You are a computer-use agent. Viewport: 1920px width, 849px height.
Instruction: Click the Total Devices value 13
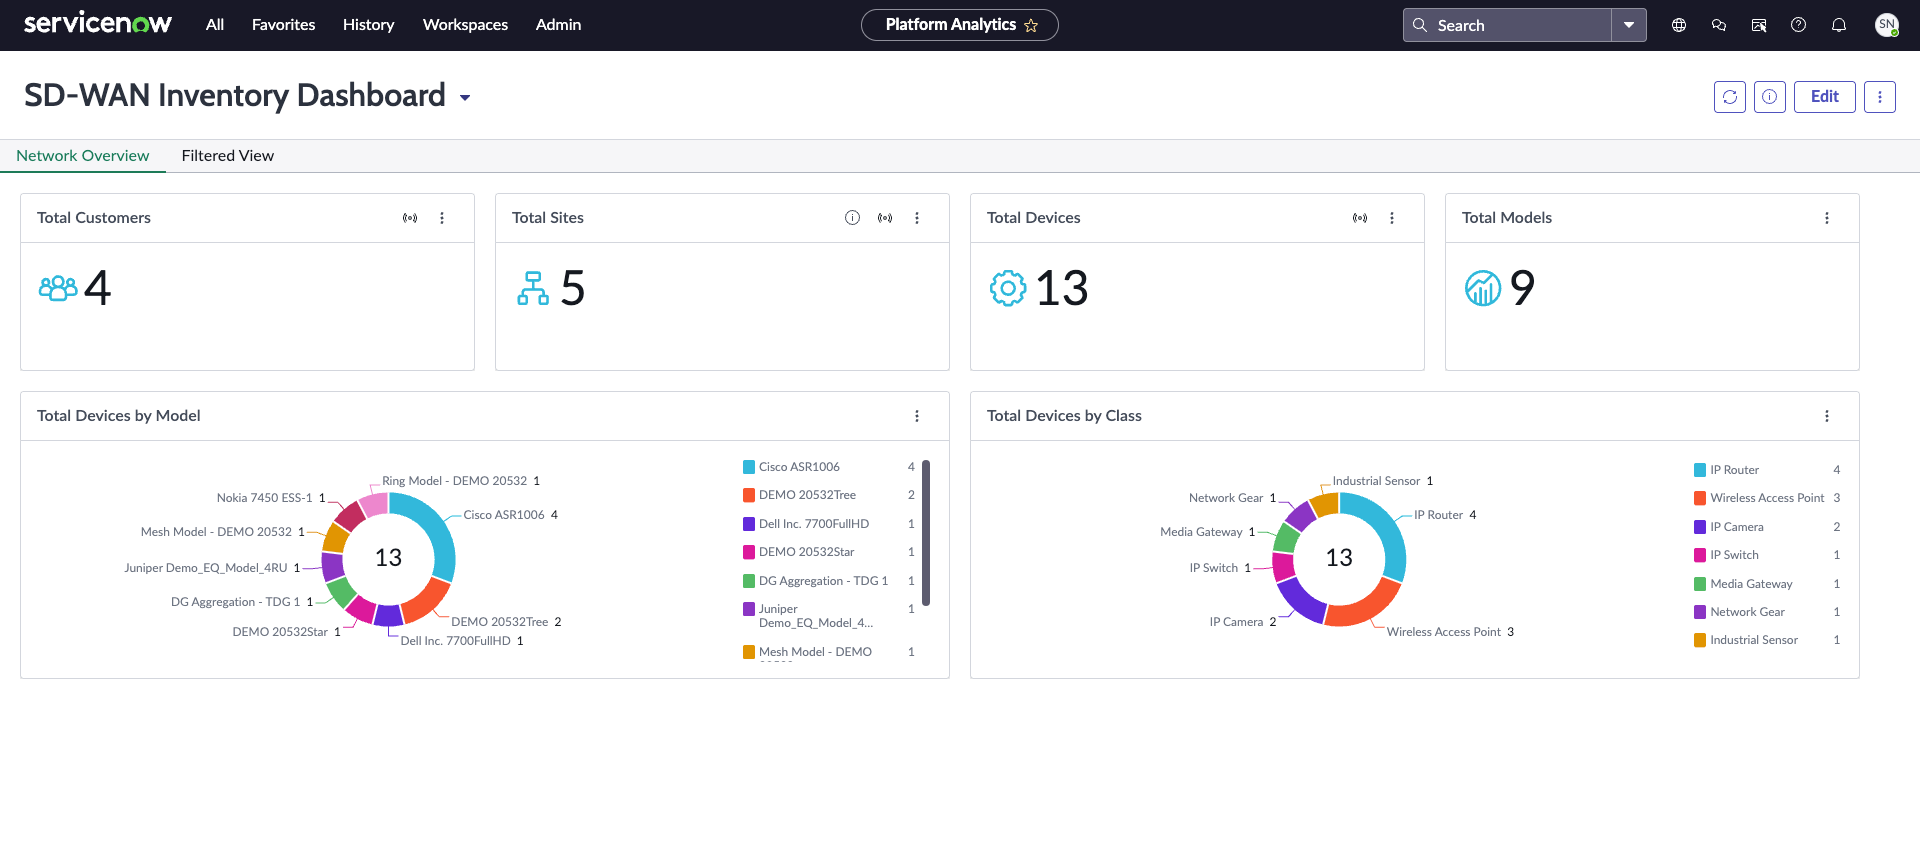click(x=1062, y=288)
